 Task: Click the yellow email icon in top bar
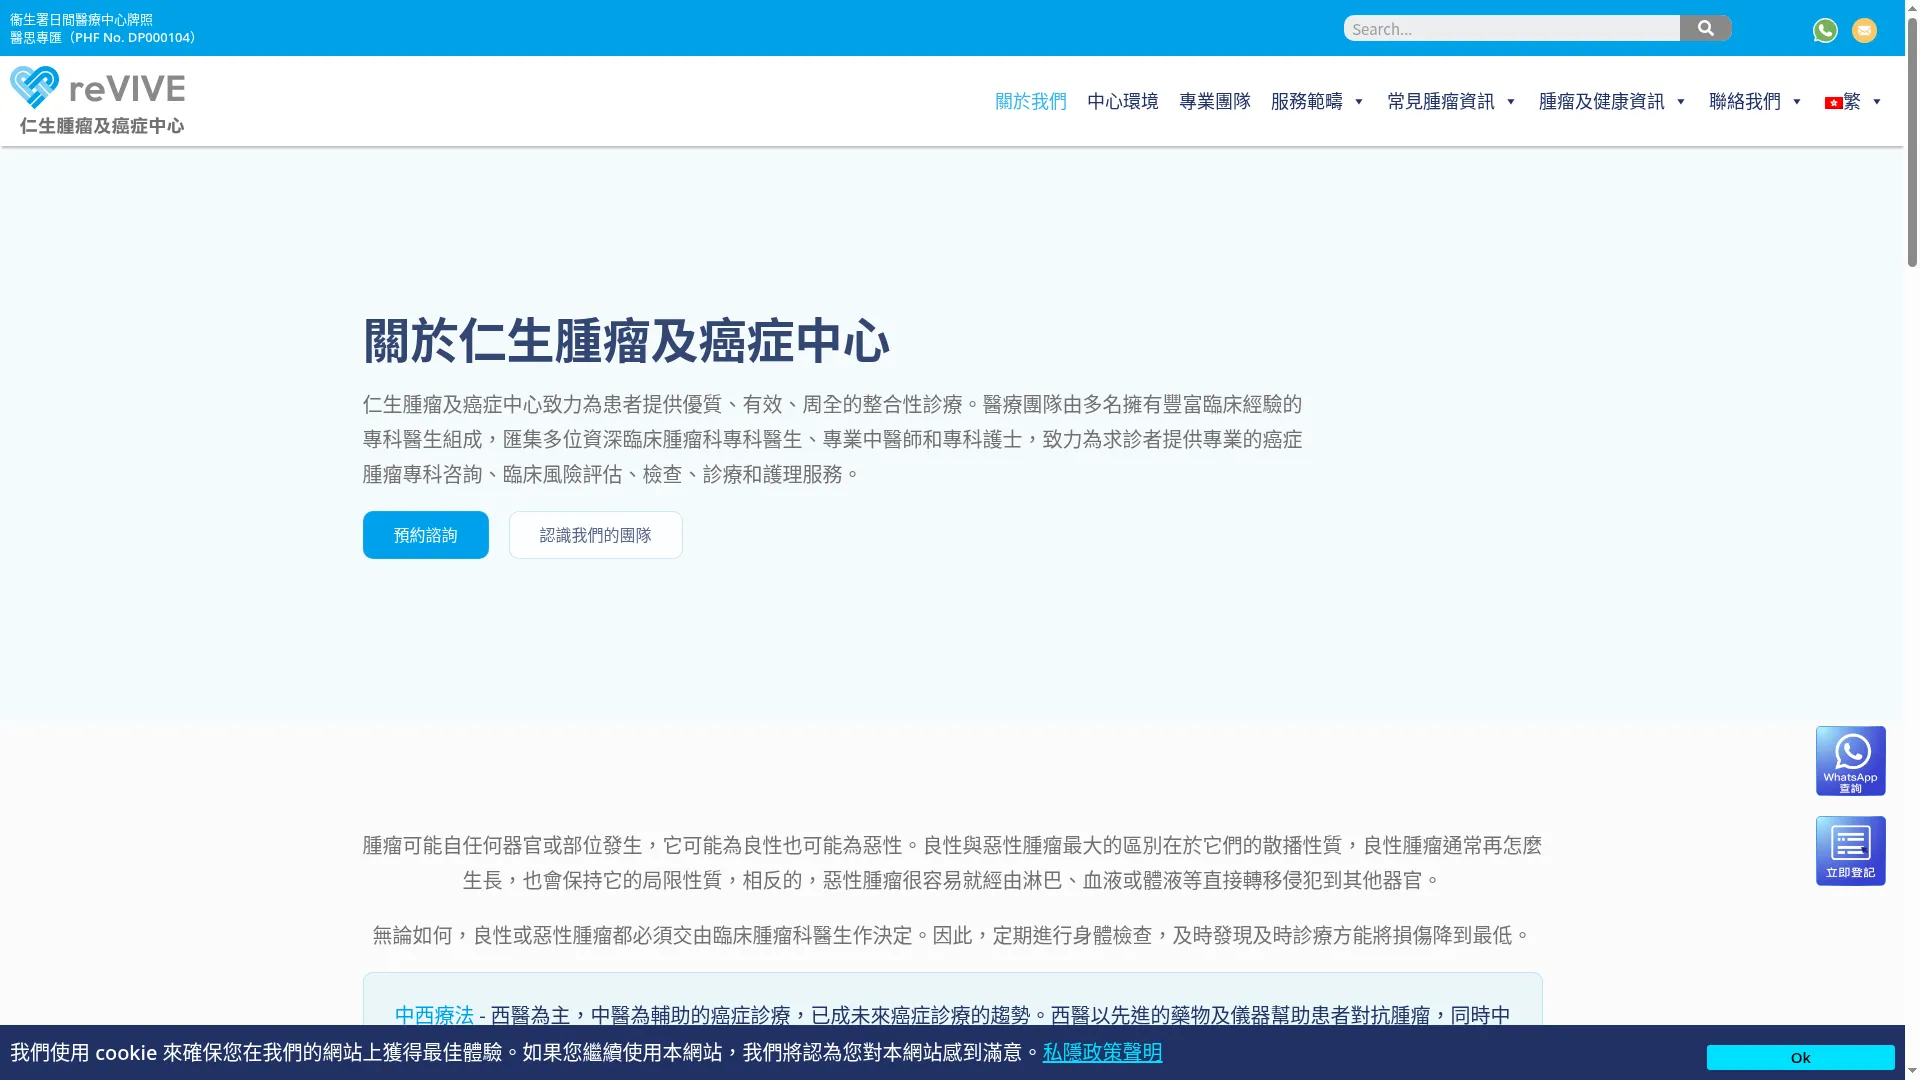tap(1864, 30)
